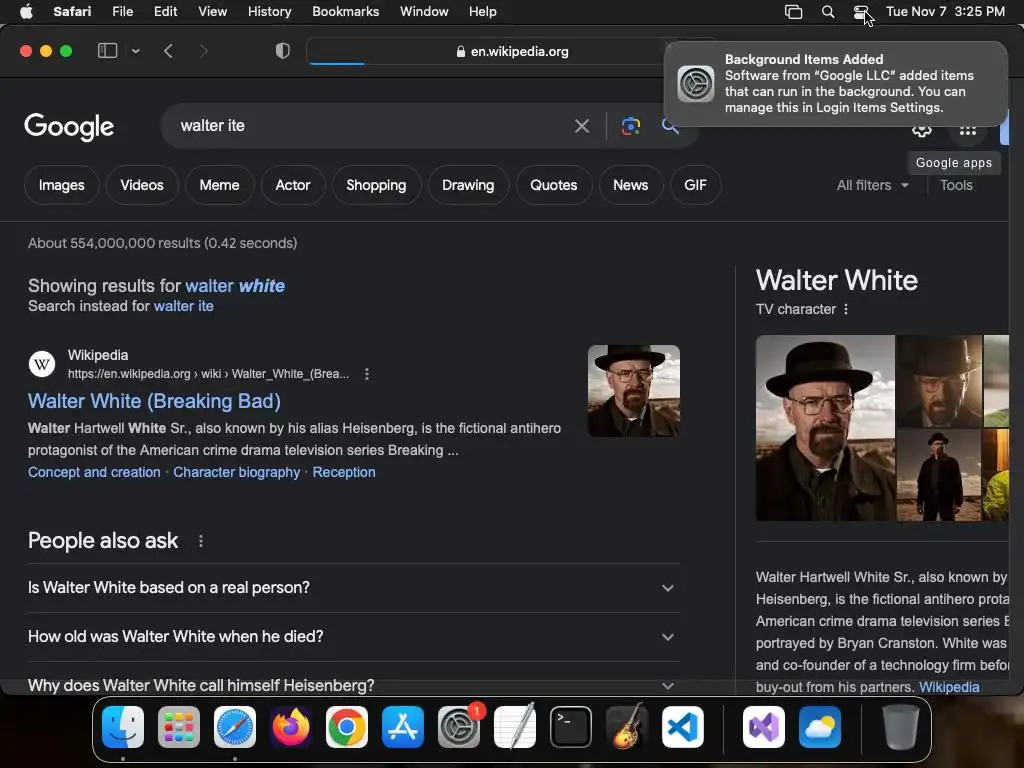Click the Background Items Added notification
Screen dimensions: 1024x768
(835, 84)
